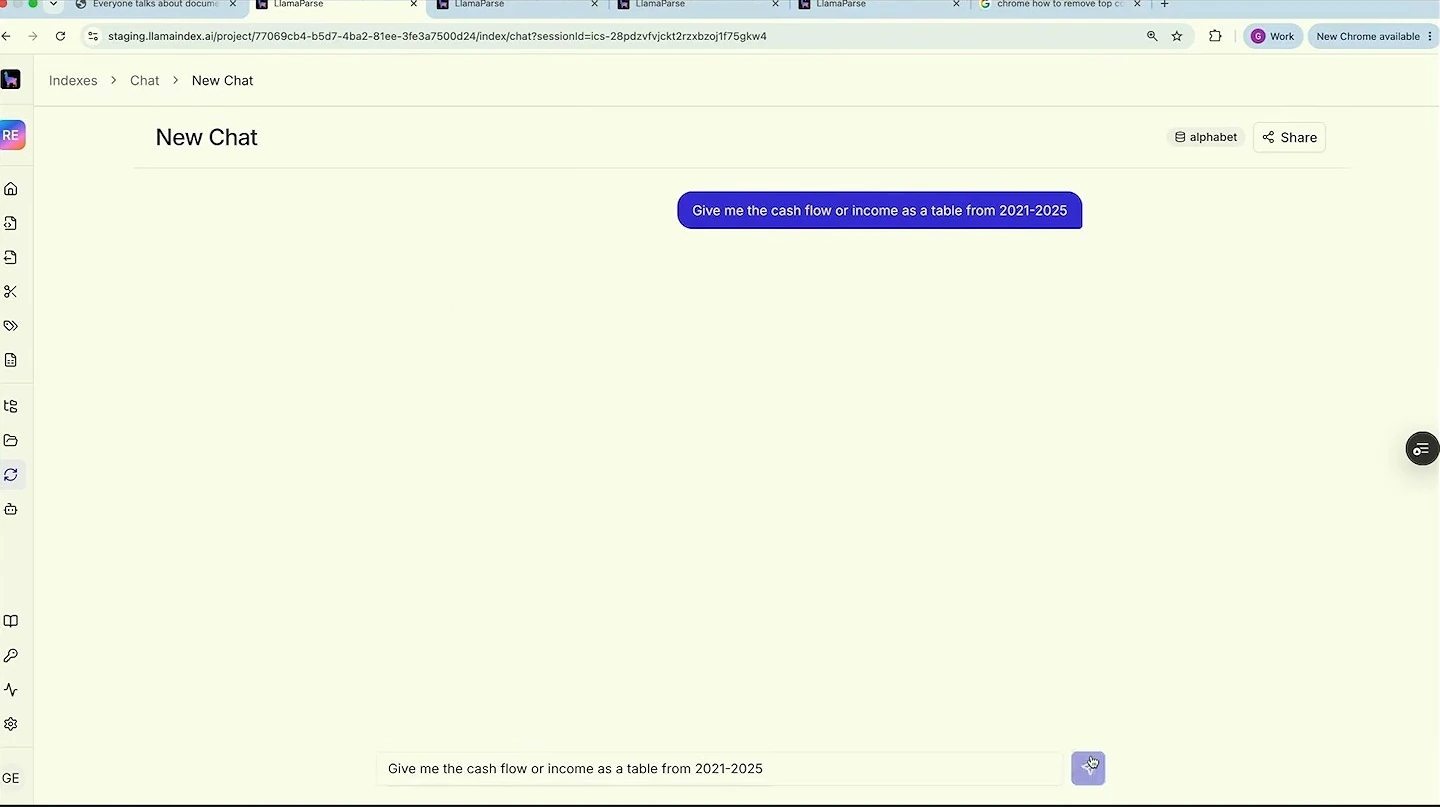1440x807 pixels.
Task: Open a new browser tab
Action: pyautogui.click(x=1164, y=4)
